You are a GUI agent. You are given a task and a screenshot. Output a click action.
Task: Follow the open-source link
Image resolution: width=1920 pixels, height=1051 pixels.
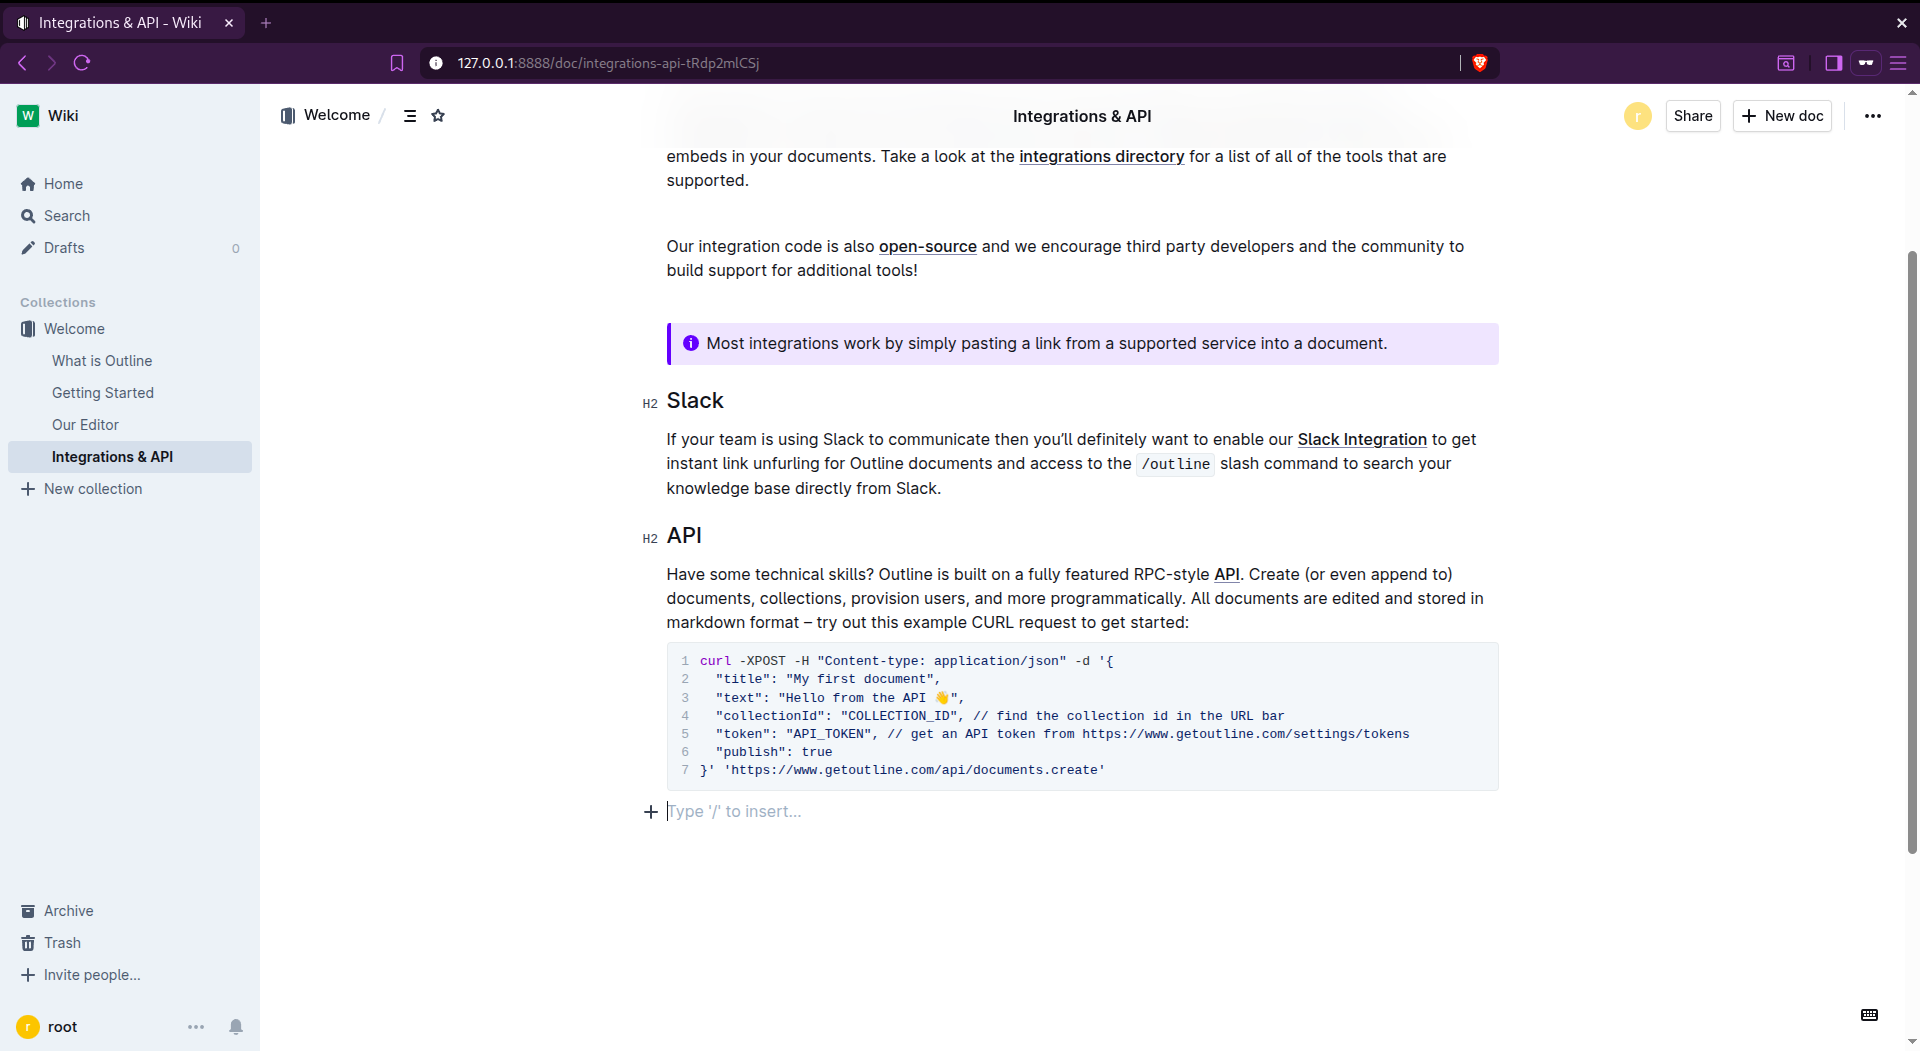928,247
